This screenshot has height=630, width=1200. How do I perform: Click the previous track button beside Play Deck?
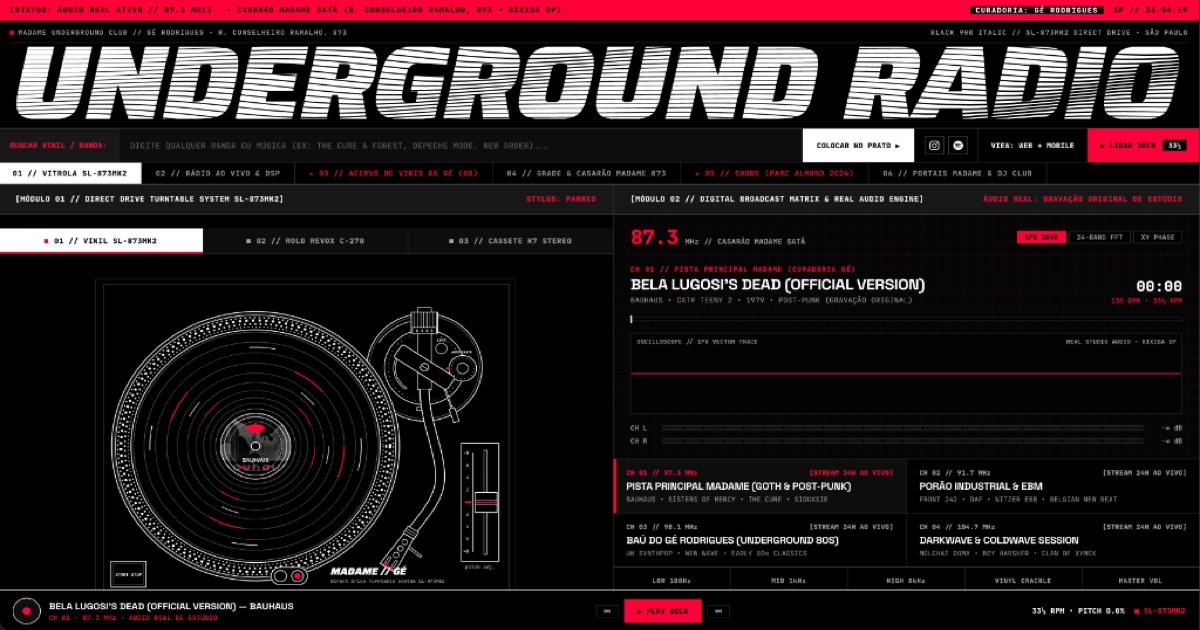[607, 611]
